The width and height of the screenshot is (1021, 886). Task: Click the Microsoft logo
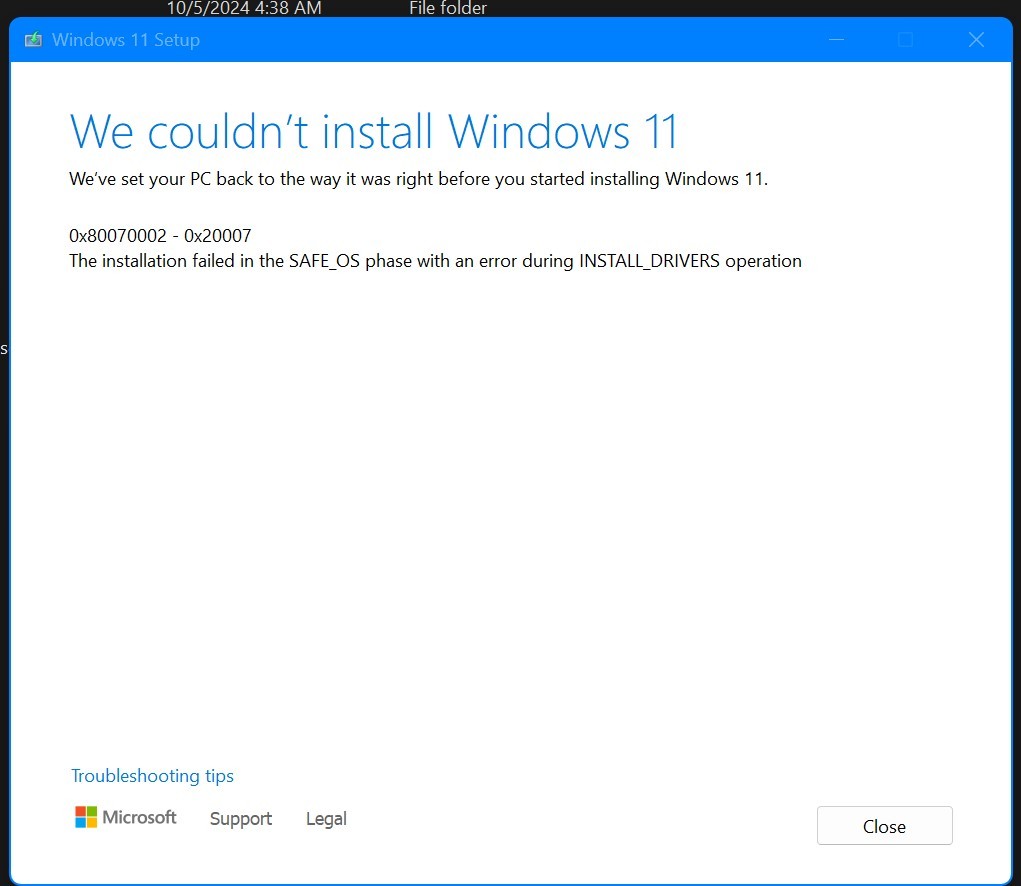[126, 817]
